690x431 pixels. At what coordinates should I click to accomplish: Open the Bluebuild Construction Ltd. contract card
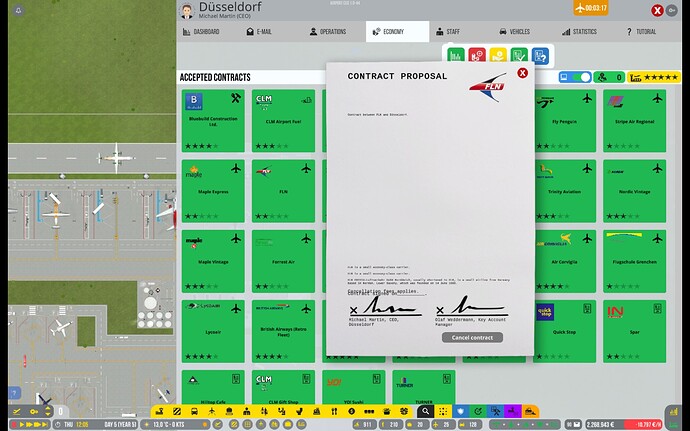click(x=213, y=121)
